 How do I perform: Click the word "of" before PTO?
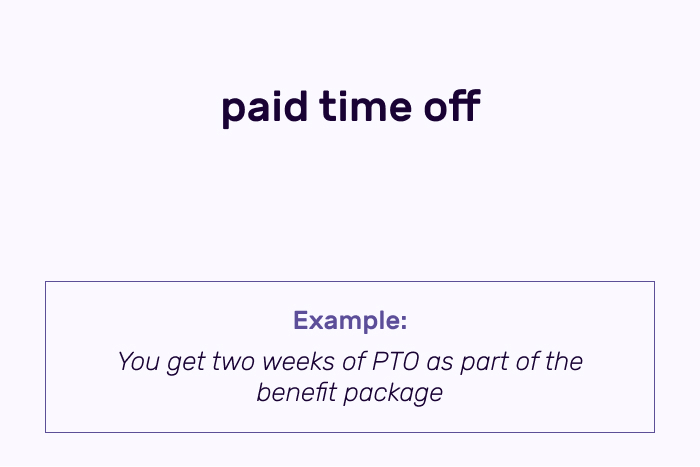[x=354, y=361]
